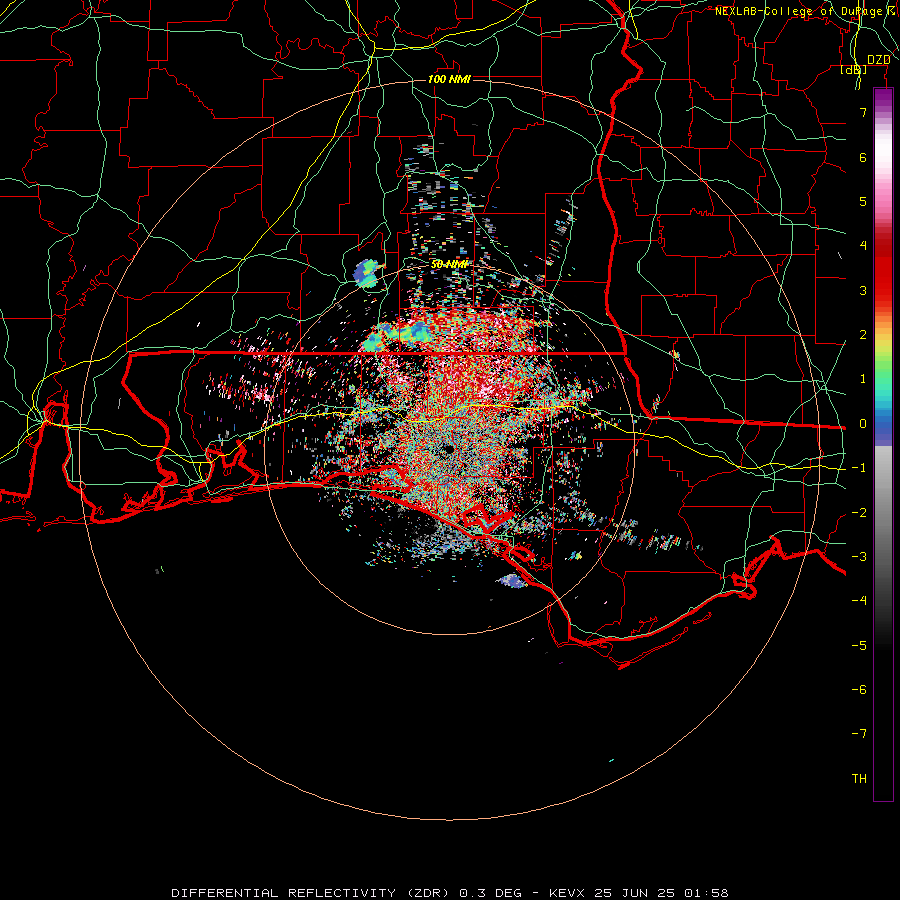Select the -7 value on the color scale
Viewport: 900px width, 900px height.
[859, 734]
